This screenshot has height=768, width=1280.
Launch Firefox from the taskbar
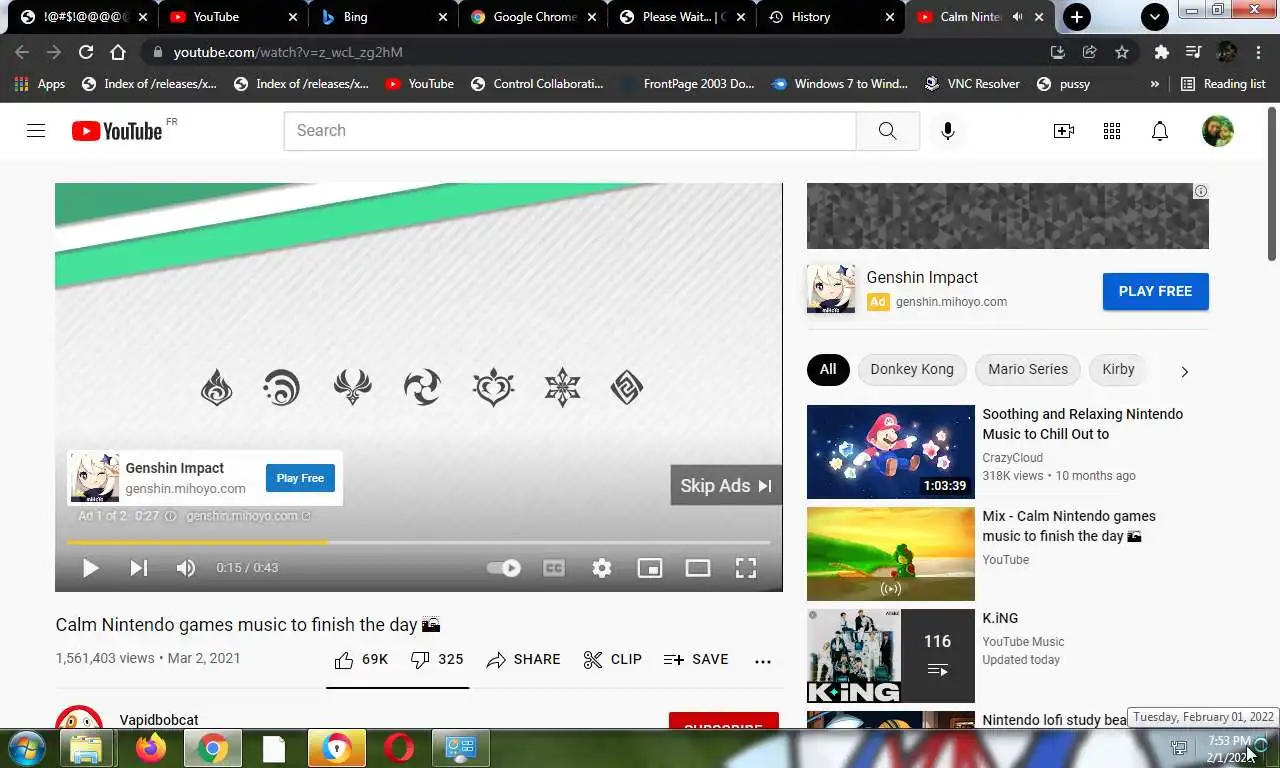(x=151, y=748)
